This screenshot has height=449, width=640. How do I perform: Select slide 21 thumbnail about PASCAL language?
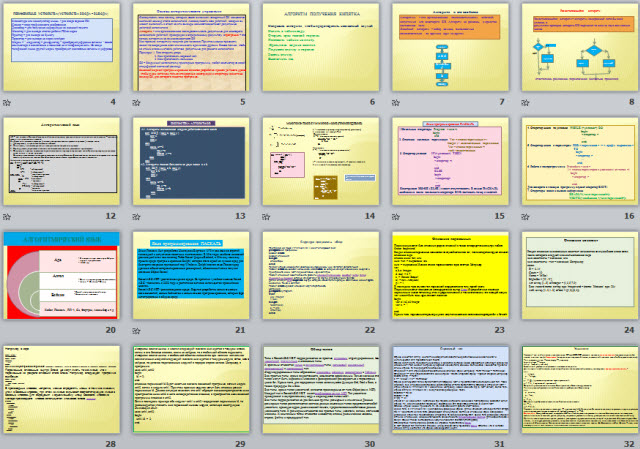190,274
